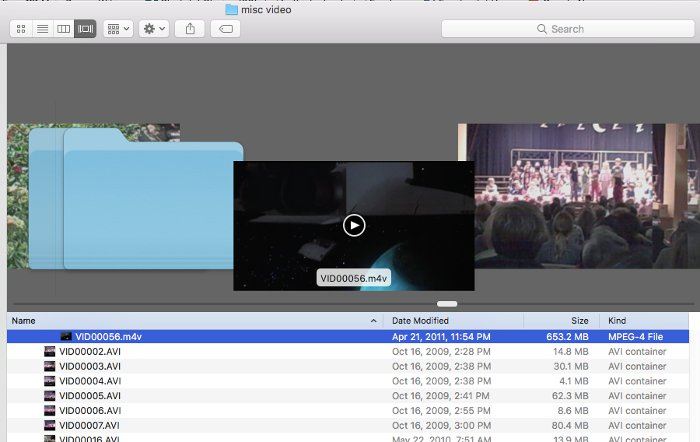Switch to icon view
Viewport: 700px width, 442px height.
pos(21,29)
